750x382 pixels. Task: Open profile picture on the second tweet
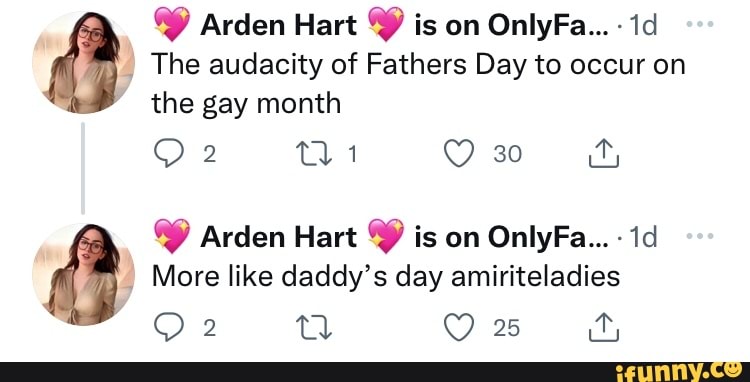[x=83, y=274]
